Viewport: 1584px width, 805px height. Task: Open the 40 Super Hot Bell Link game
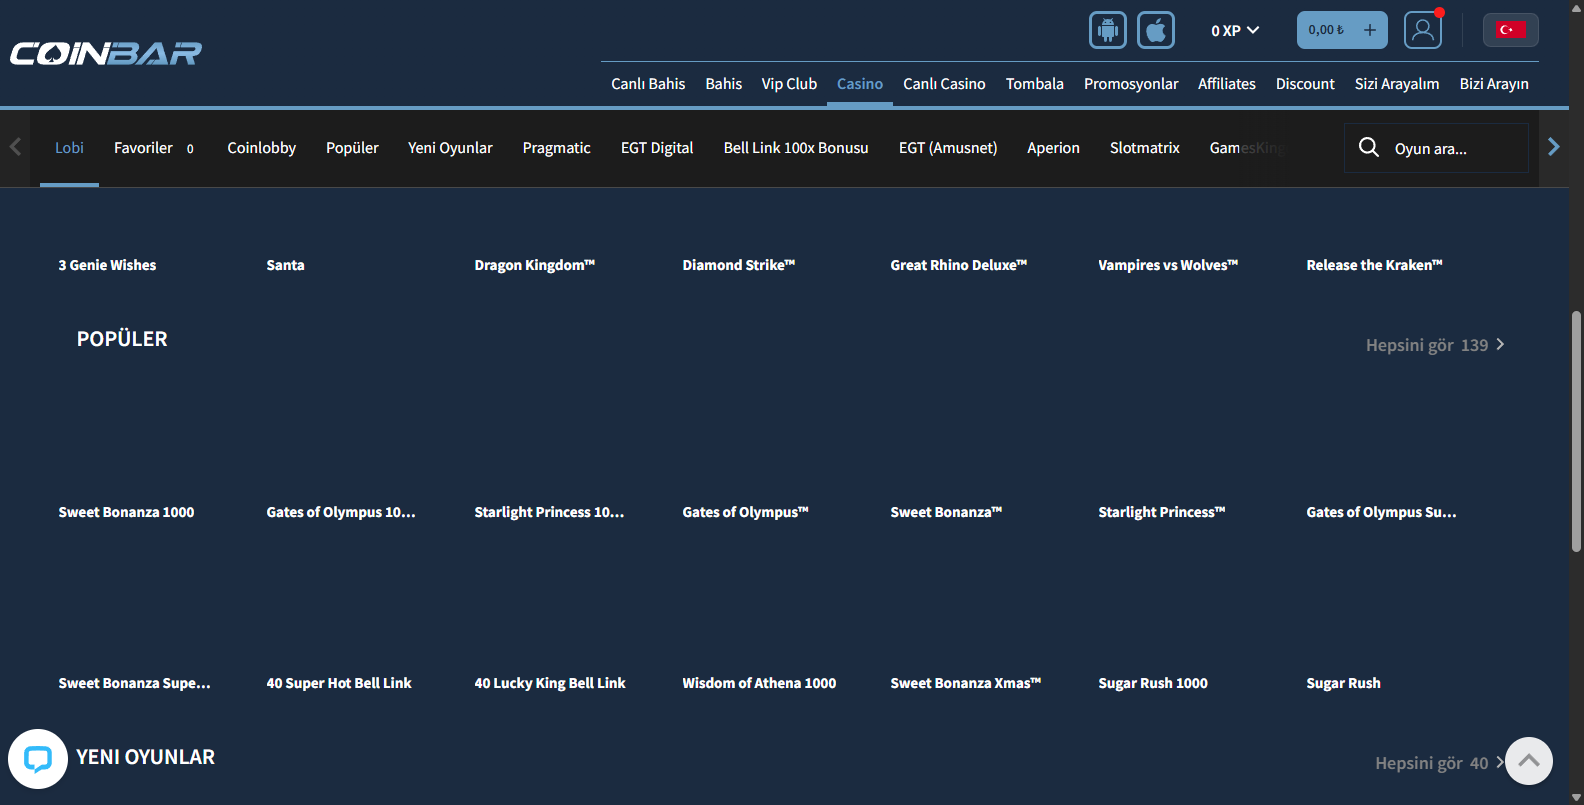click(339, 683)
